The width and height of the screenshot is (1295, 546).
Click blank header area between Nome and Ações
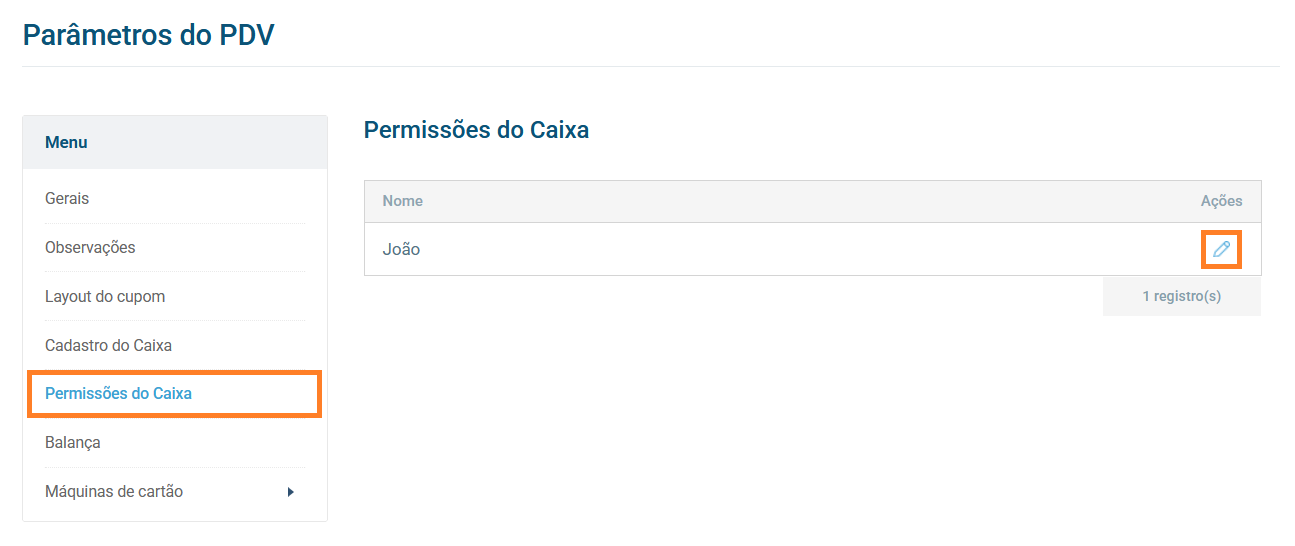tap(800, 201)
